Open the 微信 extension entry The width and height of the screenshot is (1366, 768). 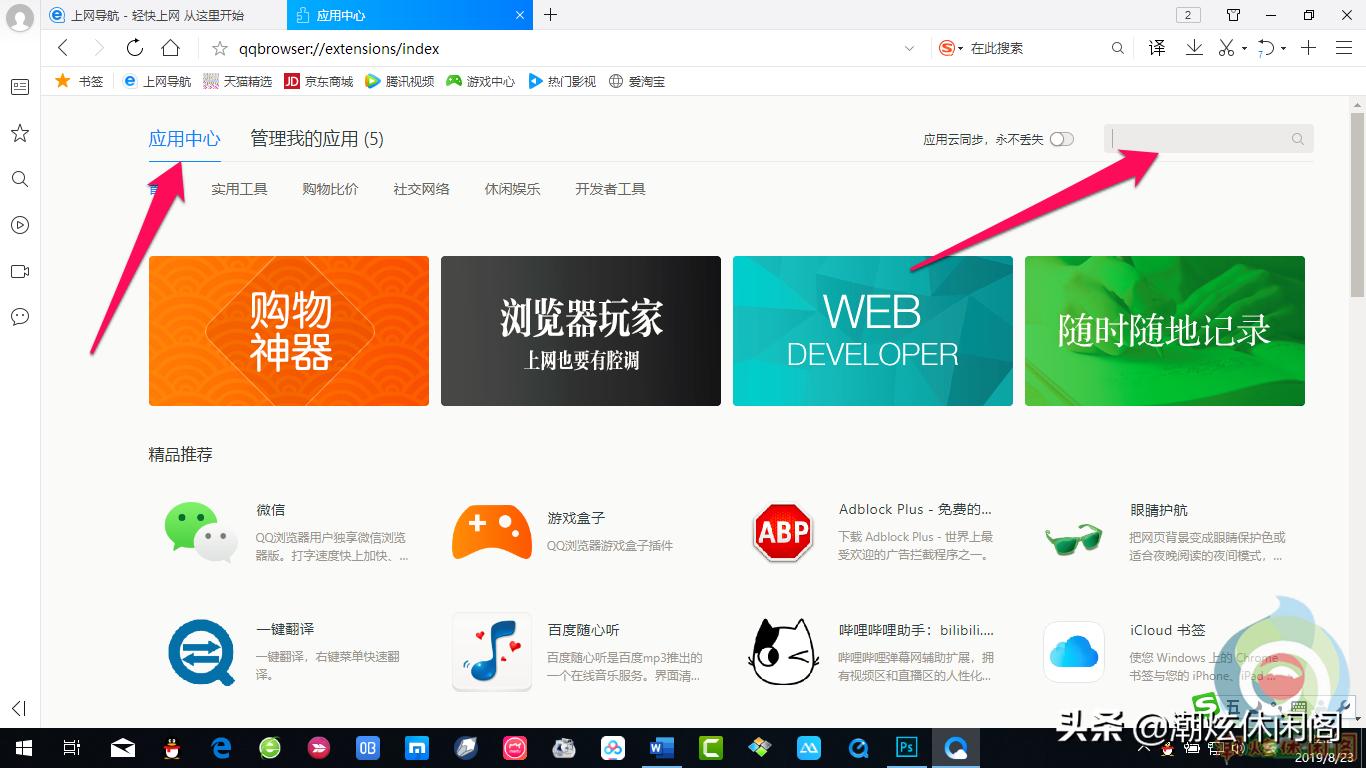[x=271, y=510]
